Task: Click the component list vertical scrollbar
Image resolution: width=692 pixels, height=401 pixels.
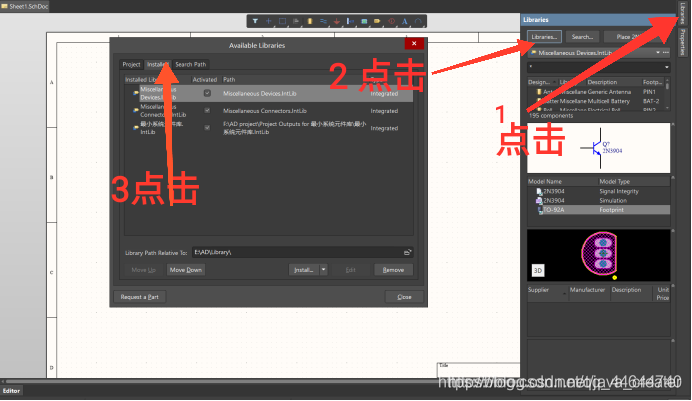Action: [667, 95]
